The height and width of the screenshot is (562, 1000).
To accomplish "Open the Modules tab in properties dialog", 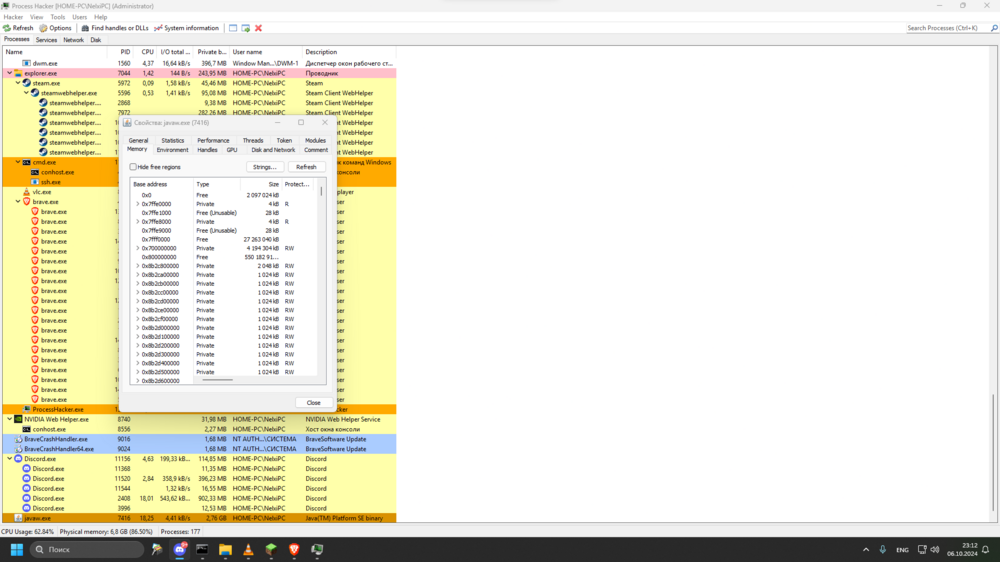I will click(315, 140).
